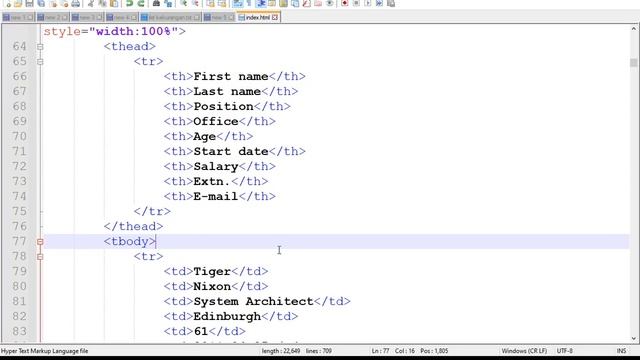Toggle Show All Characters pilcrow icon
640x360 pixels.
[249, 4]
